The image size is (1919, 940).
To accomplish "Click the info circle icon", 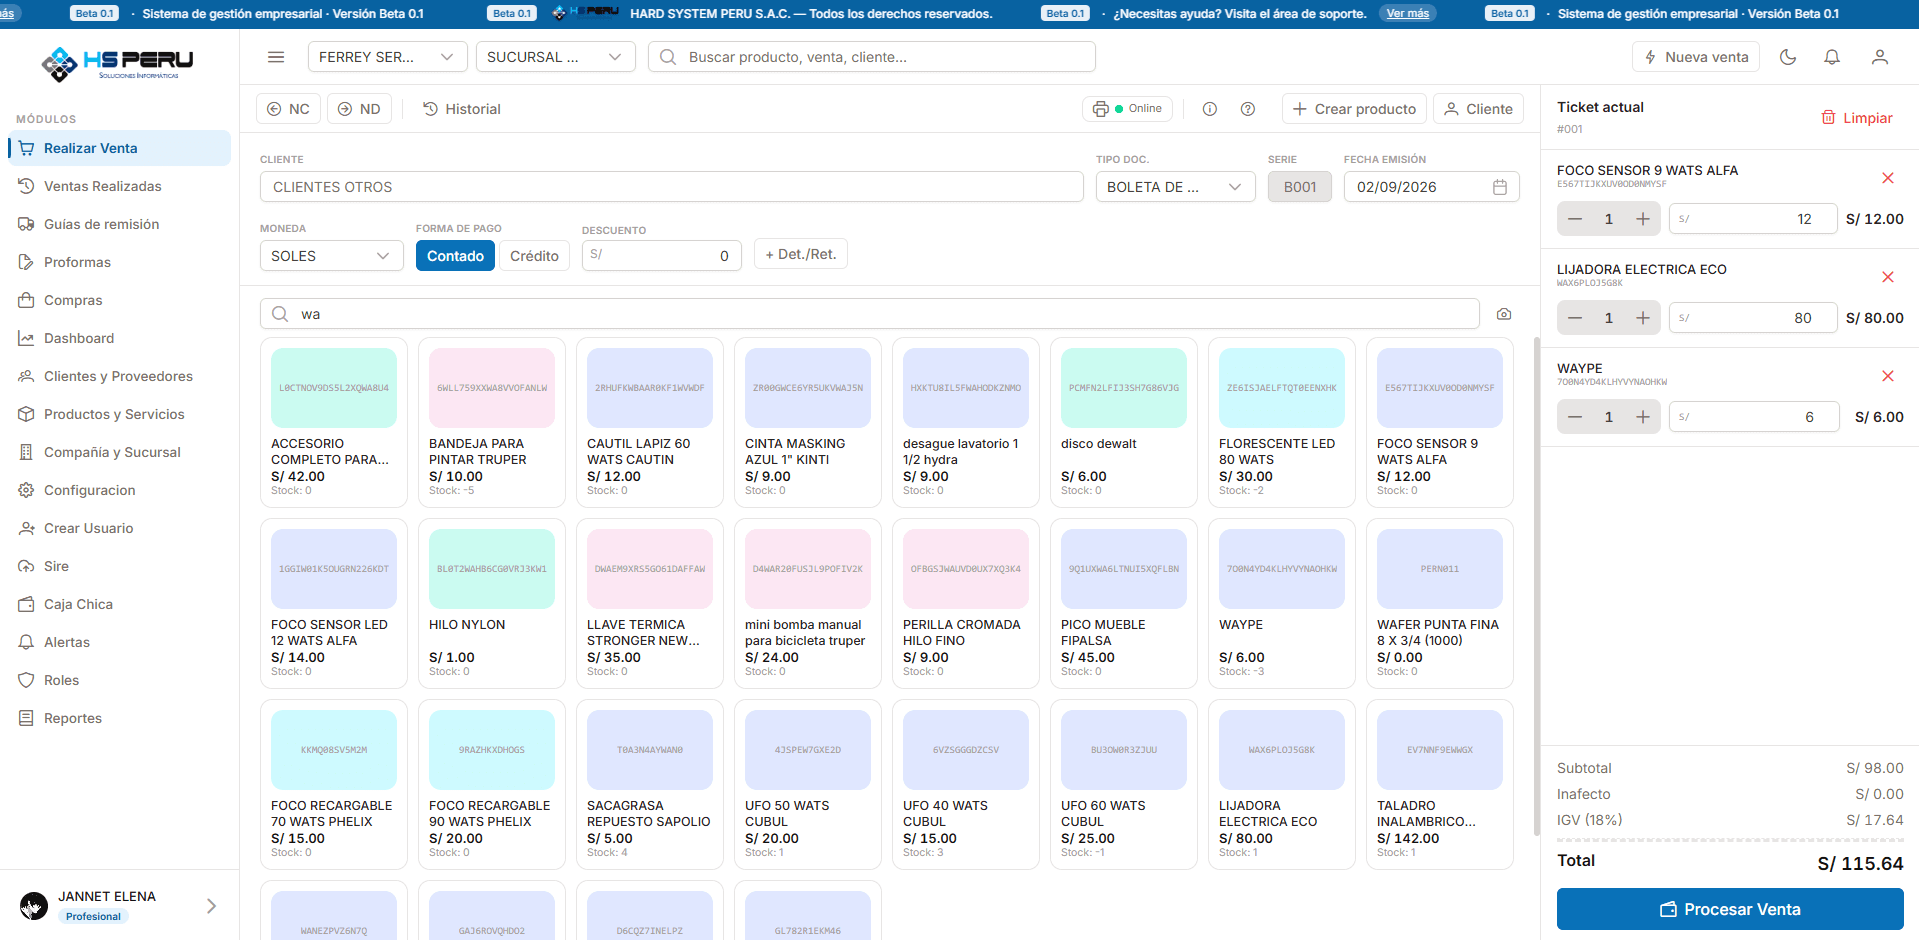I will pyautogui.click(x=1210, y=109).
